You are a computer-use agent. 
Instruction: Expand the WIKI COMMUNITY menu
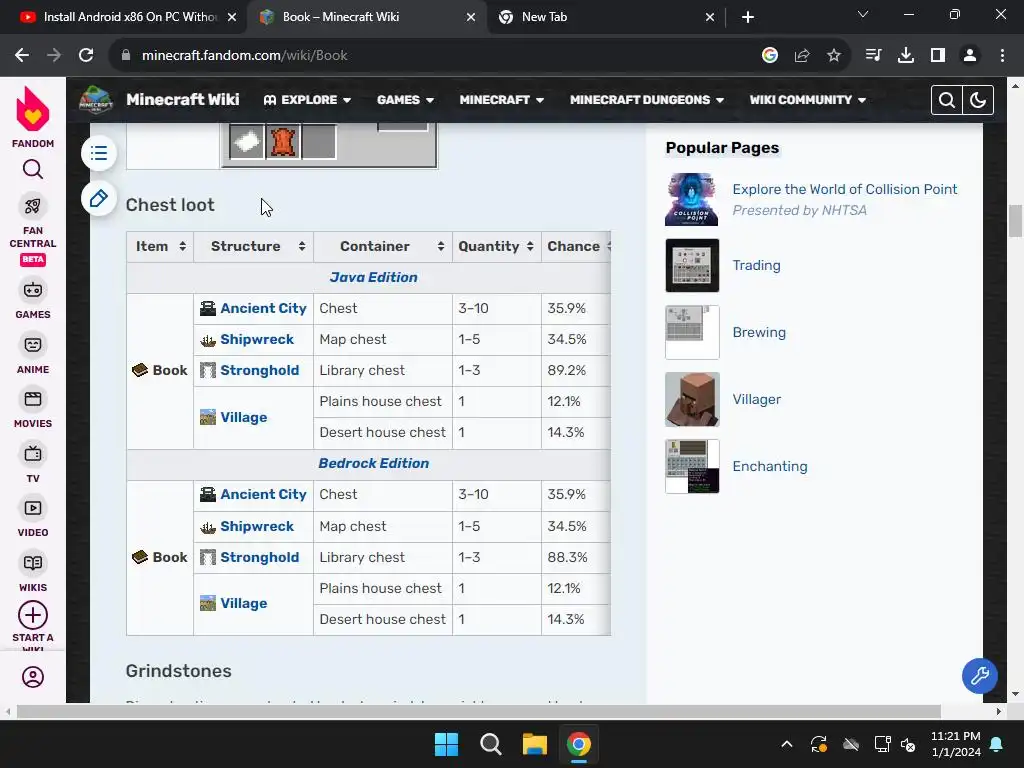pos(807,100)
